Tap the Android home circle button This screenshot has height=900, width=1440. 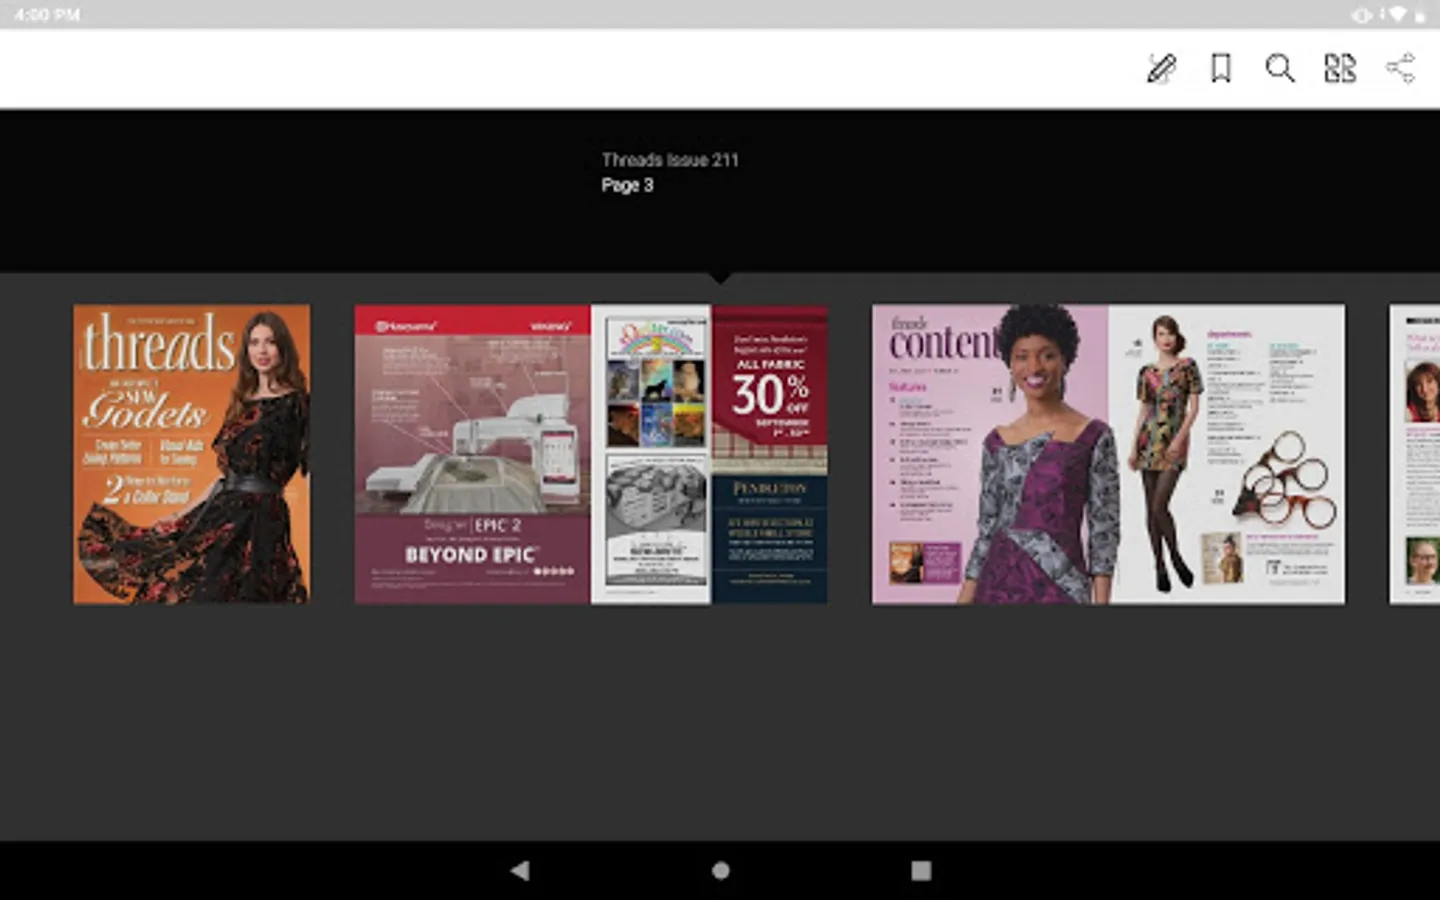pyautogui.click(x=720, y=870)
